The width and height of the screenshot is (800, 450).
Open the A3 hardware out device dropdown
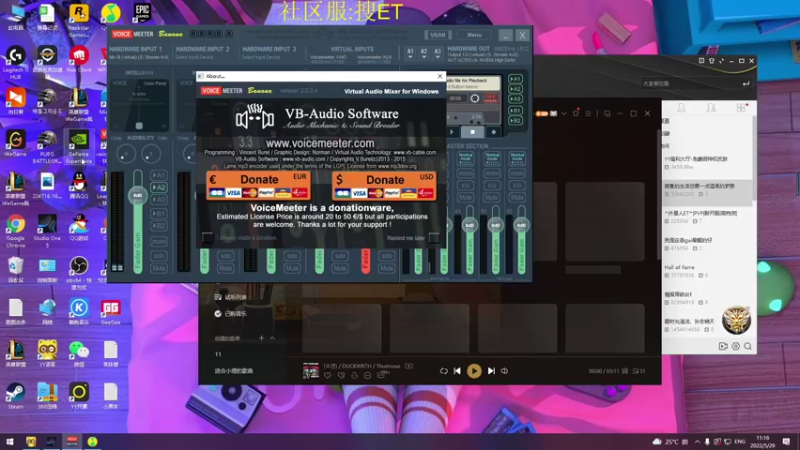click(x=437, y=54)
